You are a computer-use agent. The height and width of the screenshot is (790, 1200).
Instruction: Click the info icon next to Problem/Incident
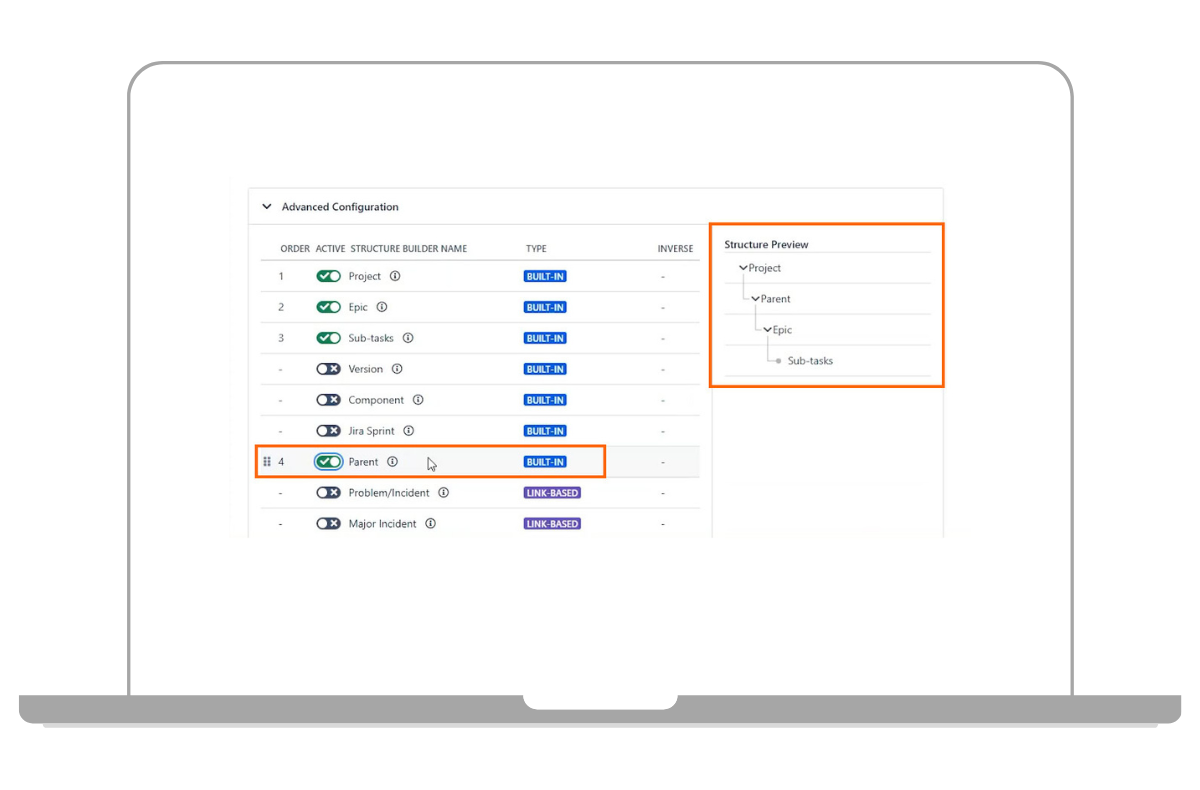click(443, 492)
